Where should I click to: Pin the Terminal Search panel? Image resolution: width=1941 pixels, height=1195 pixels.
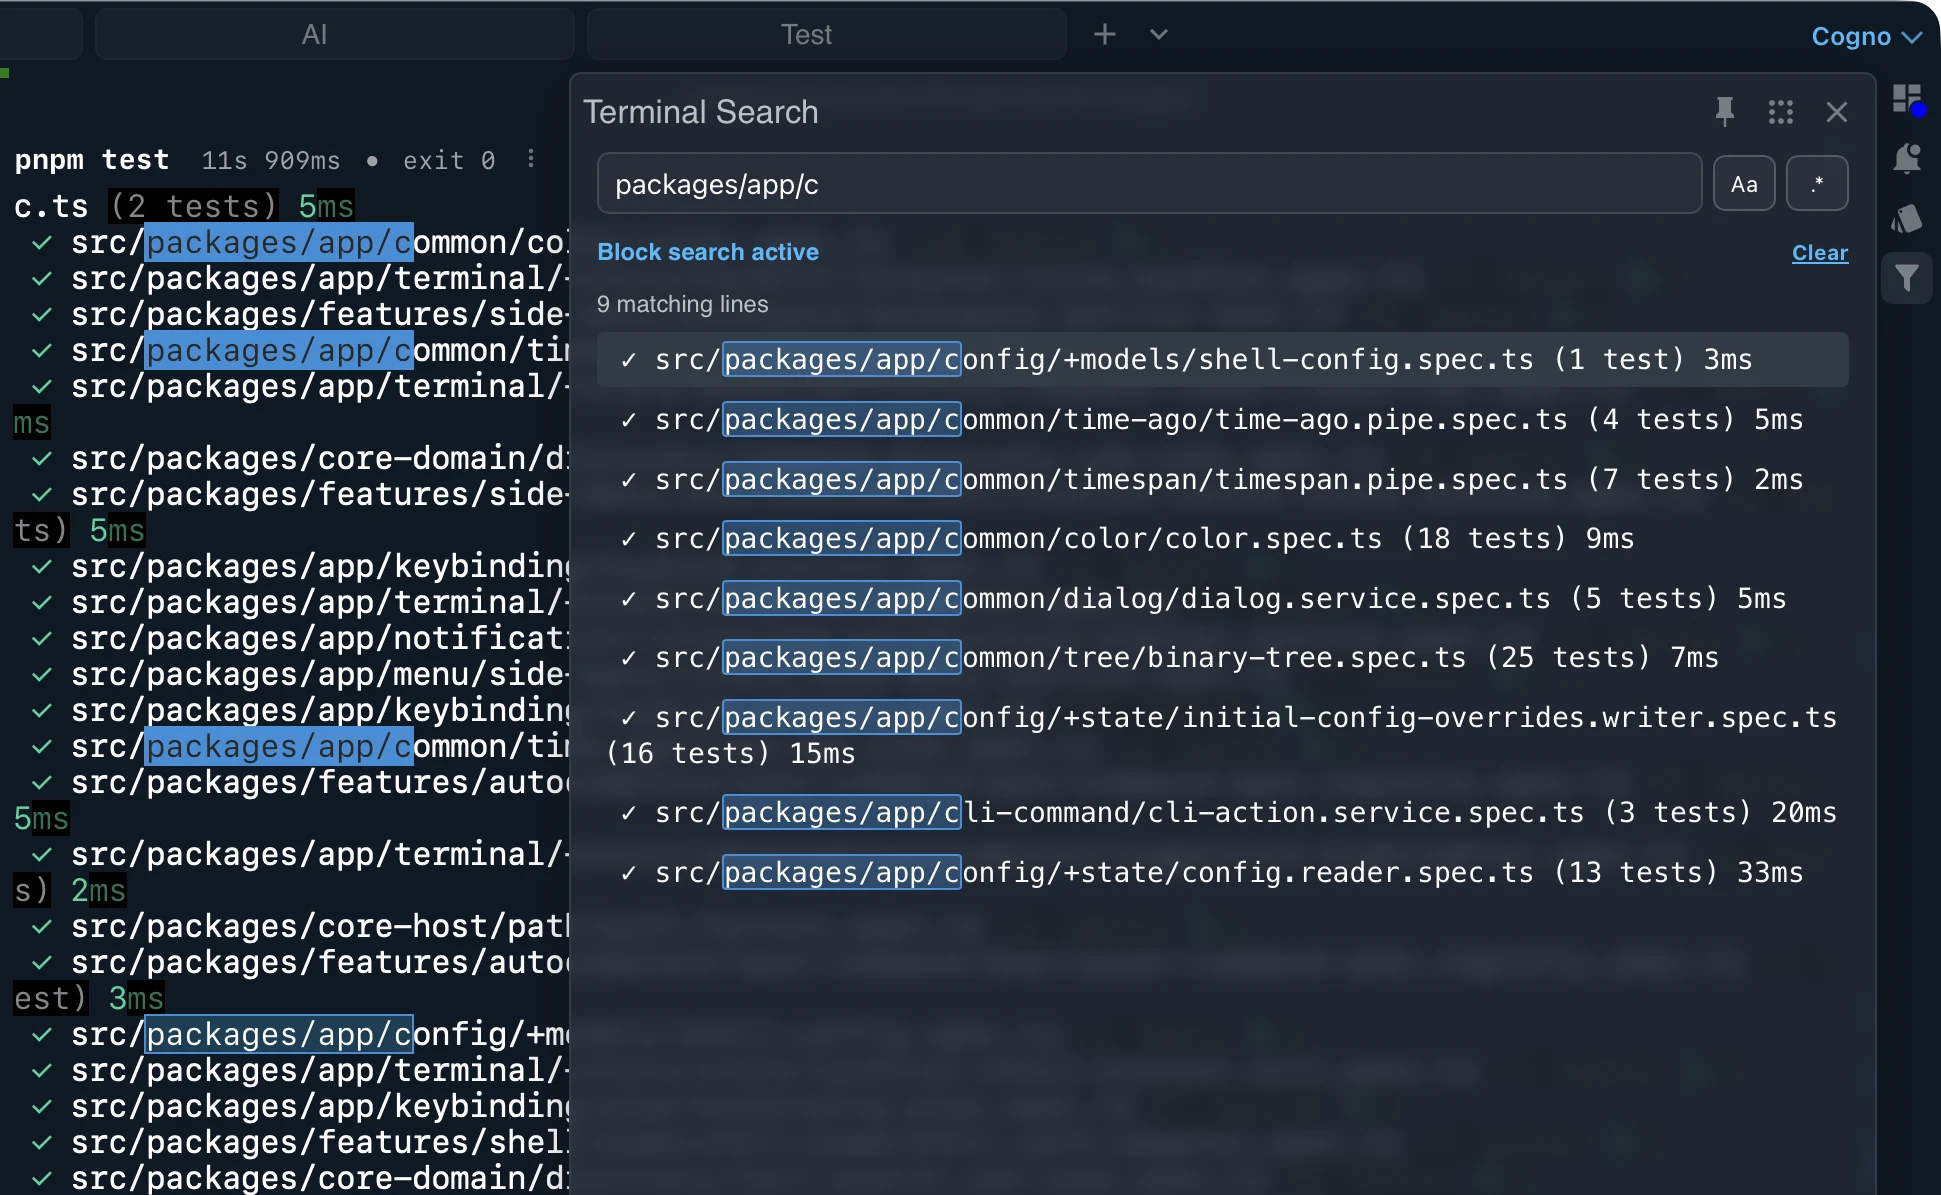pos(1724,111)
